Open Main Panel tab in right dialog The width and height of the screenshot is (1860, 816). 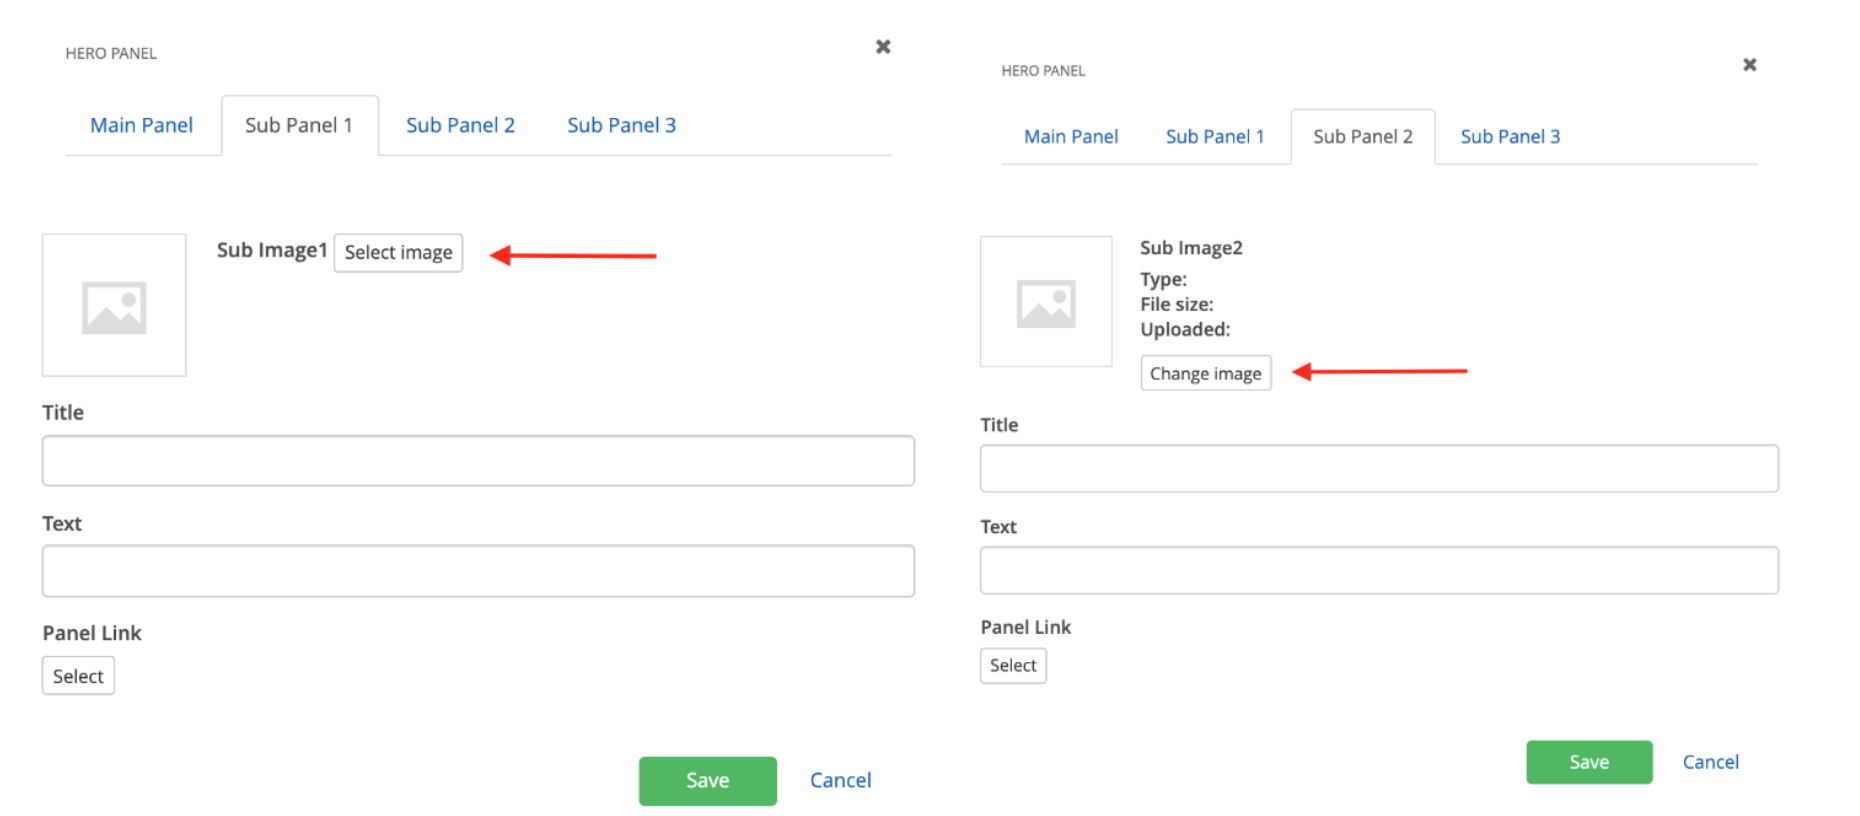coord(1071,137)
